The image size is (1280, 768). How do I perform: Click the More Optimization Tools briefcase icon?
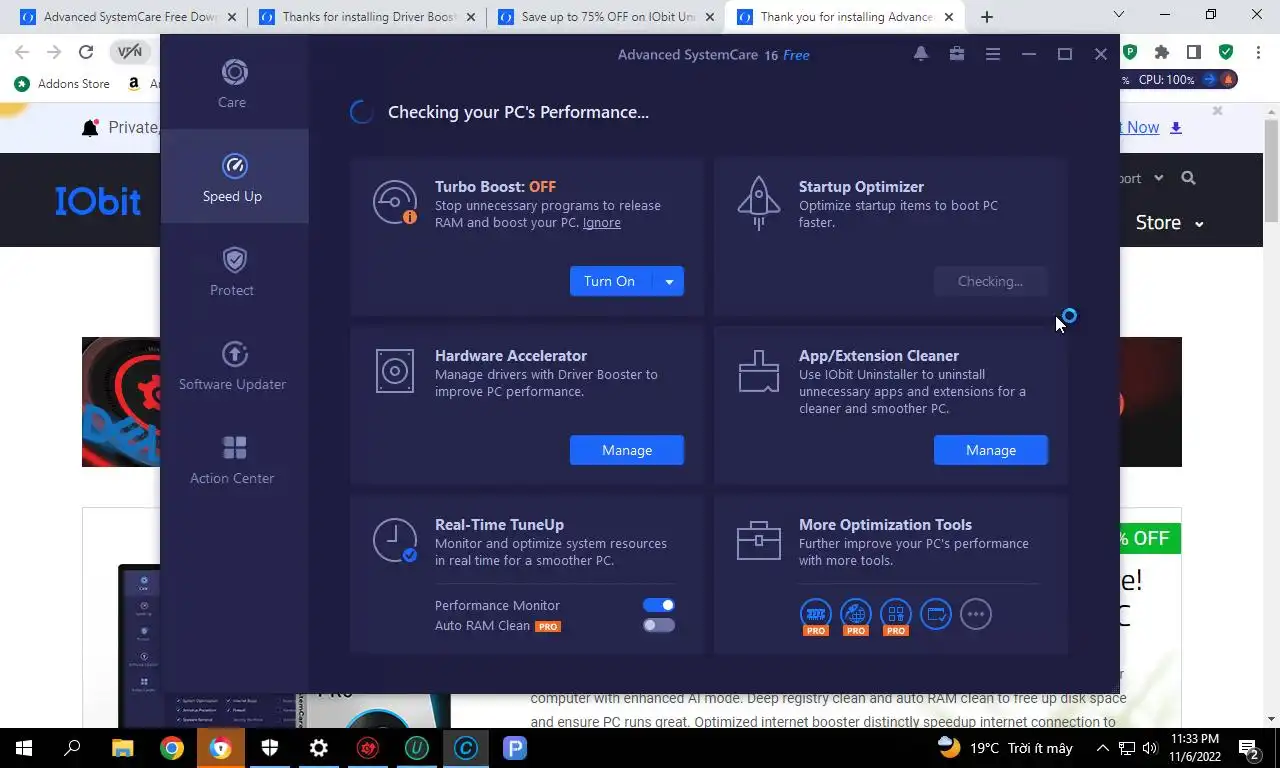tap(759, 540)
